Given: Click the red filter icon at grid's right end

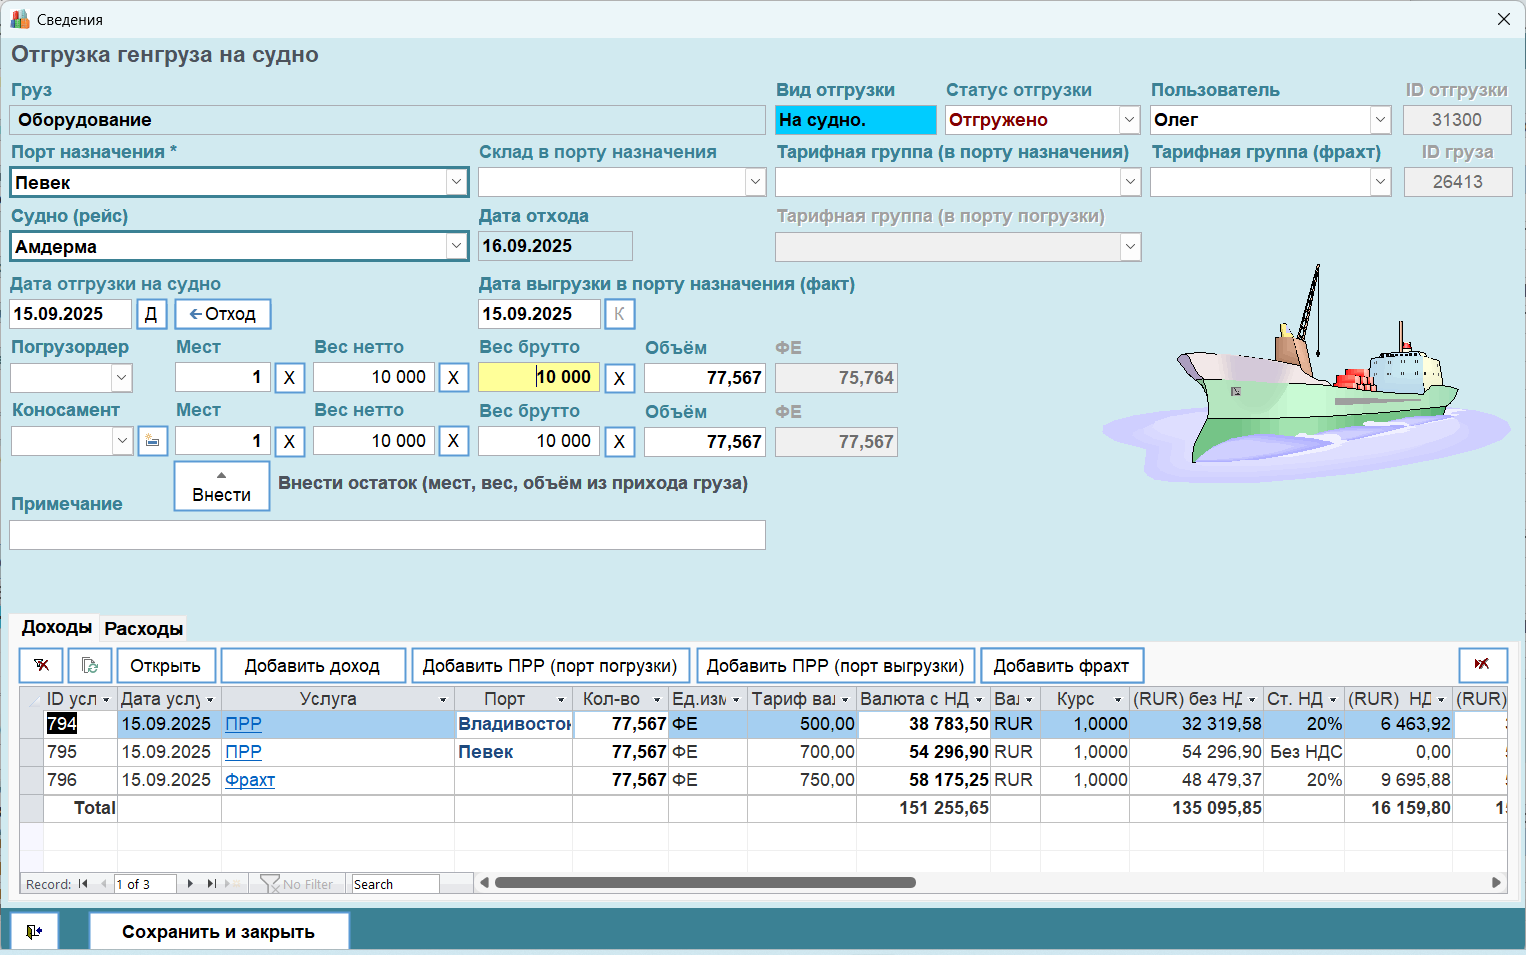Looking at the screenshot, I should coord(1482,665).
